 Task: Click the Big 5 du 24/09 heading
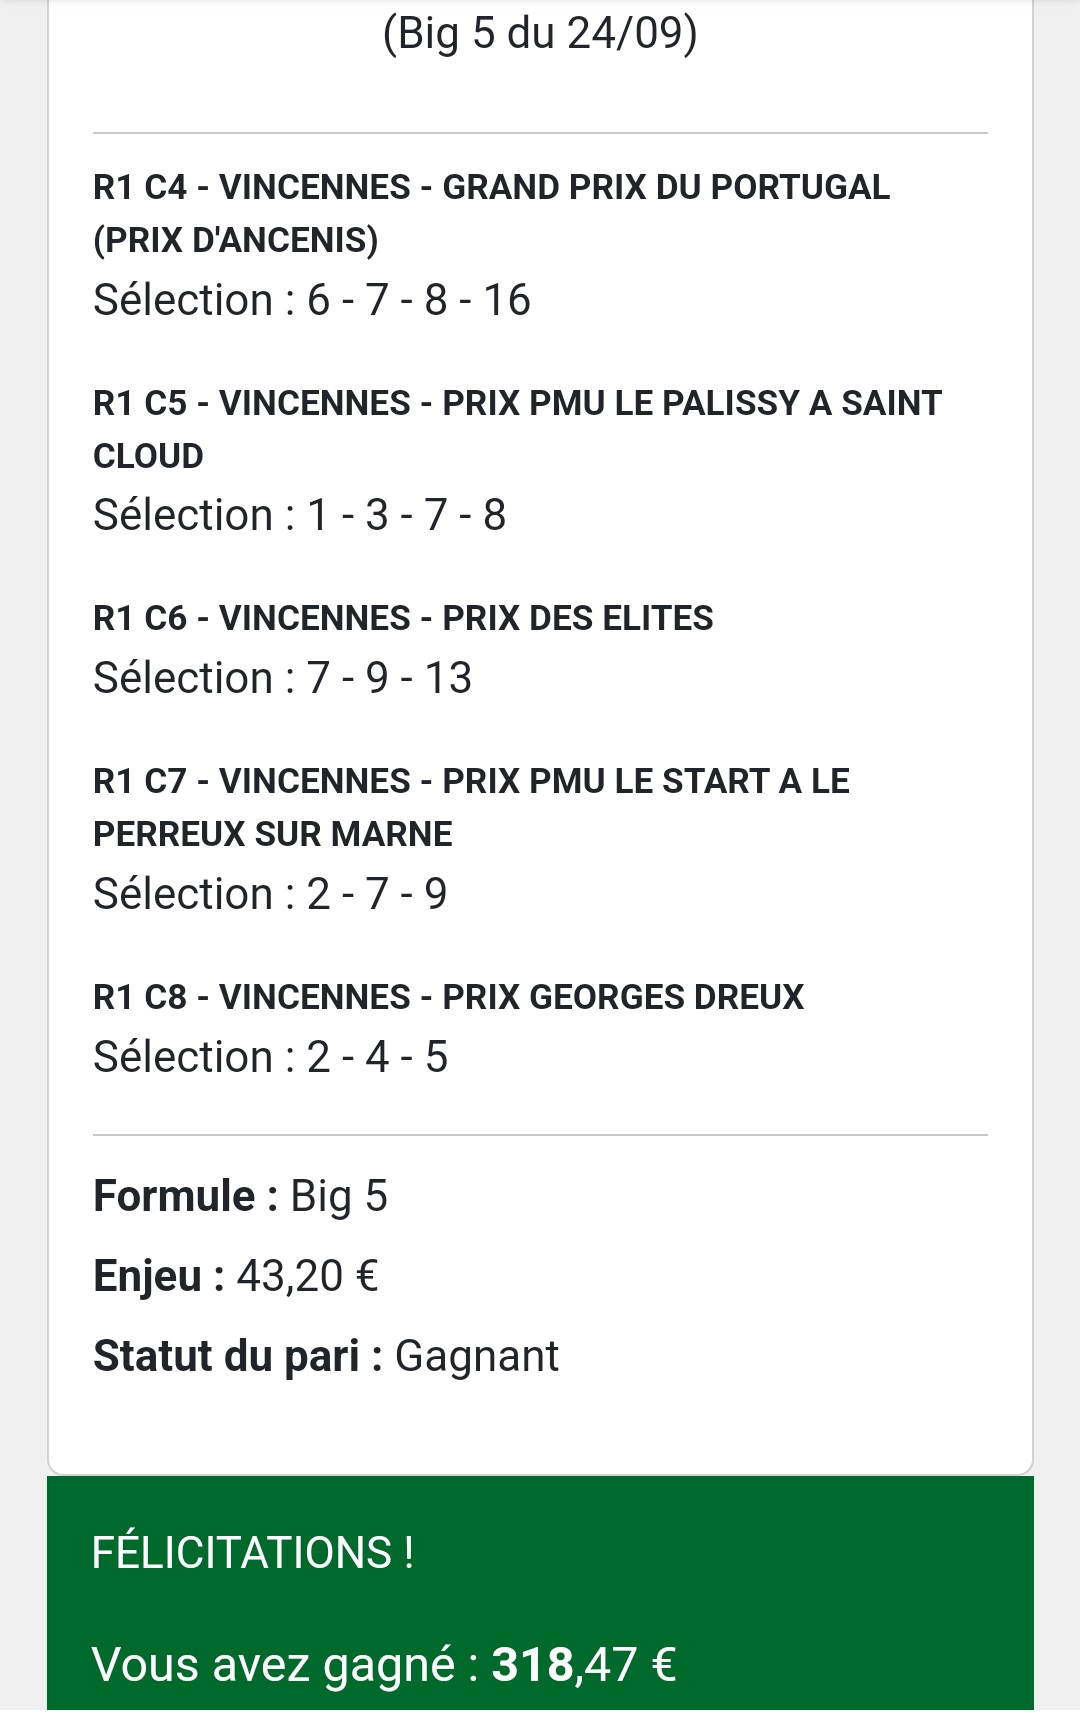tap(540, 33)
